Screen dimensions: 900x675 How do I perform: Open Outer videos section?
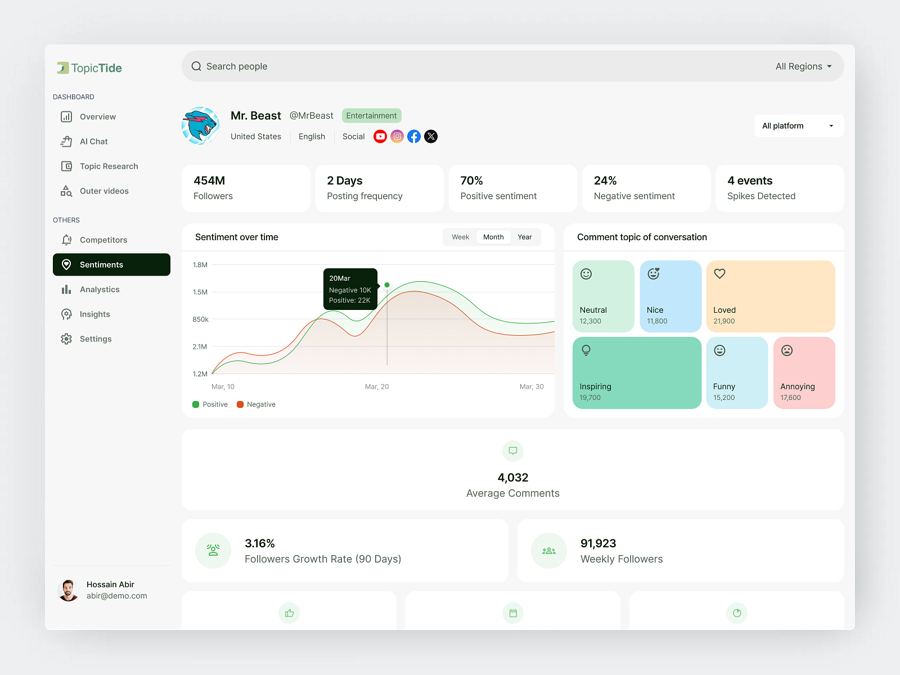click(x=111, y=191)
